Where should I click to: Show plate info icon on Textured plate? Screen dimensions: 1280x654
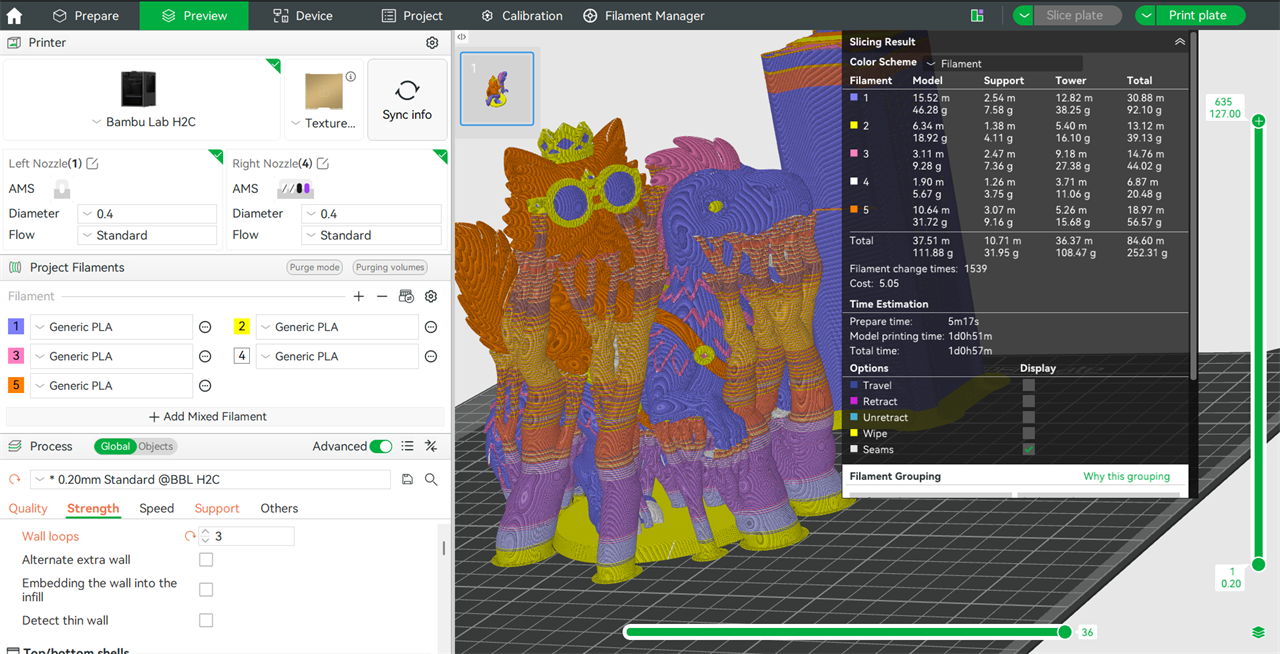pos(351,76)
